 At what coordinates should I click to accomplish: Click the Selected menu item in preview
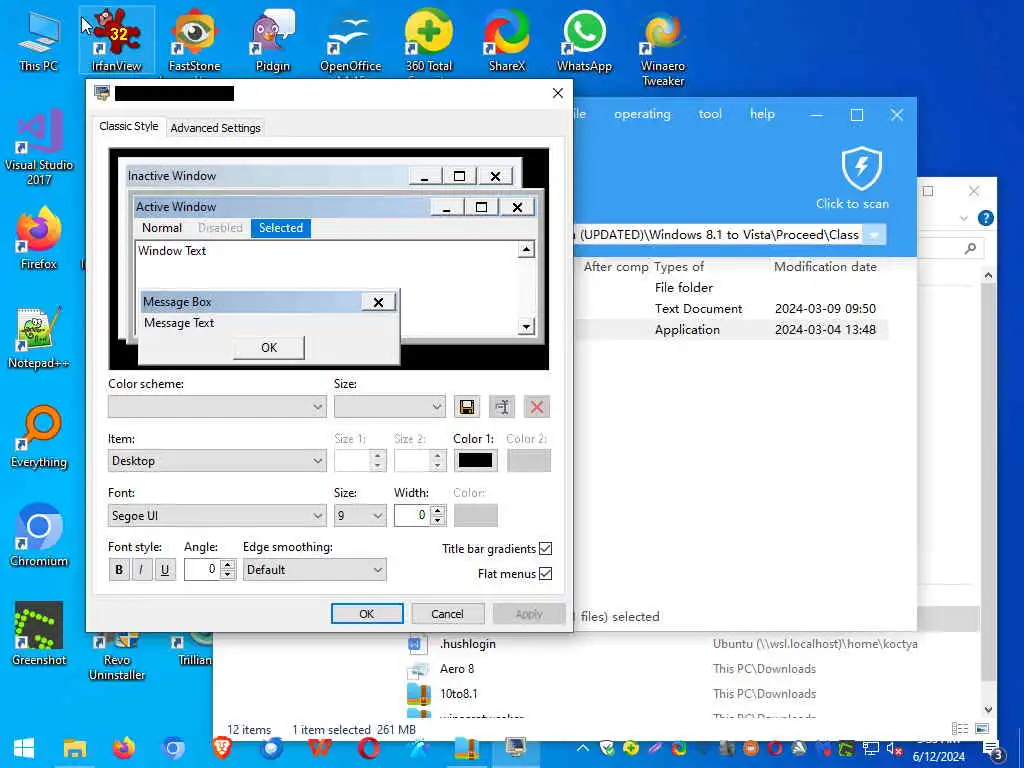coord(281,228)
